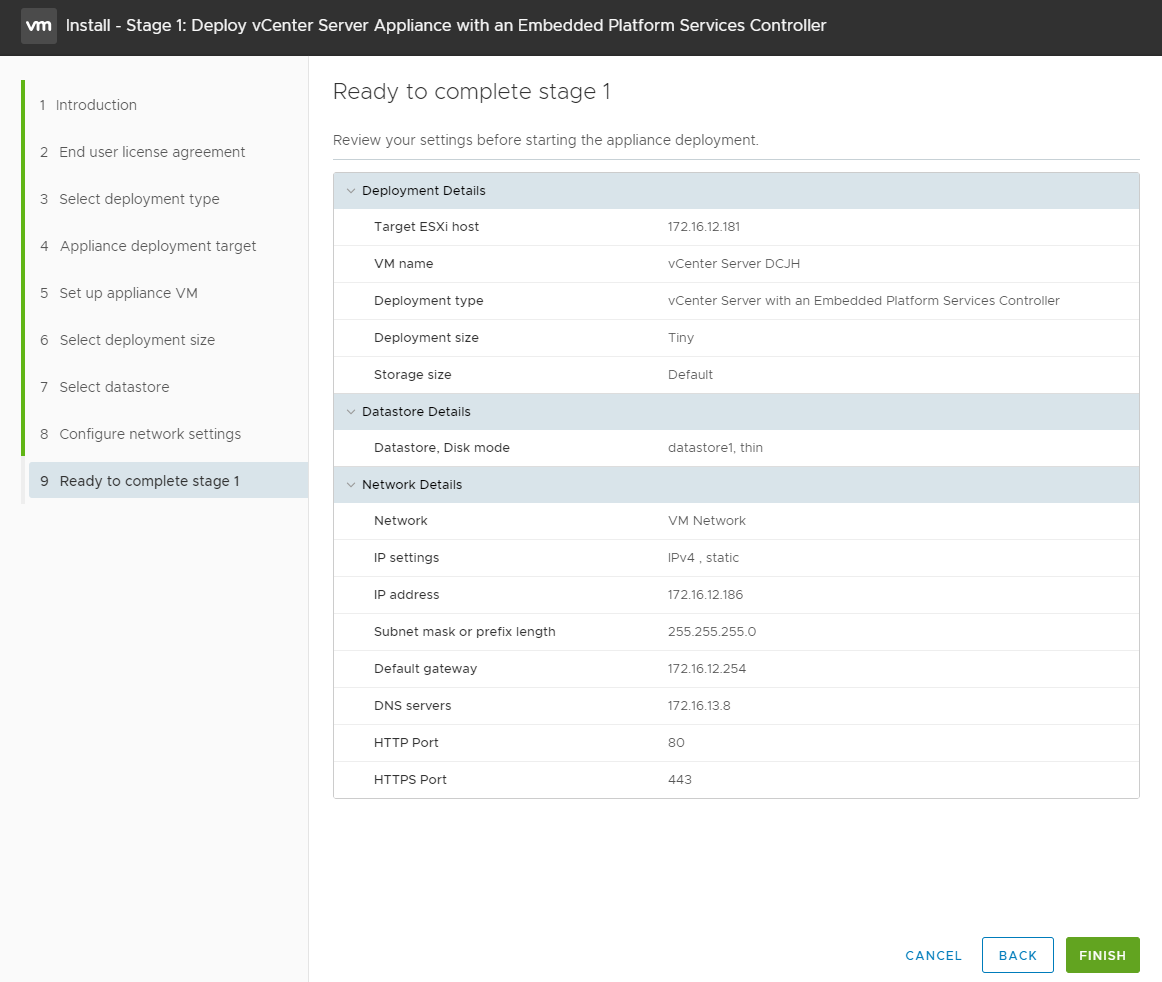Select the target ESXi host value 172.16.12.181
Screen dimensions: 1162x982
click(703, 227)
